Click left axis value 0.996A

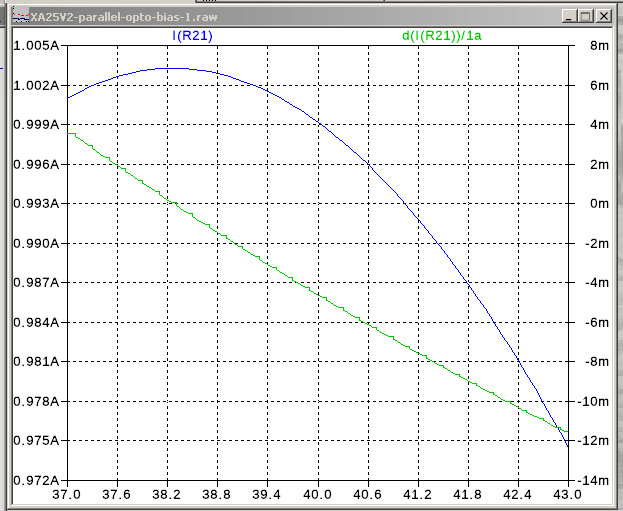coord(36,164)
